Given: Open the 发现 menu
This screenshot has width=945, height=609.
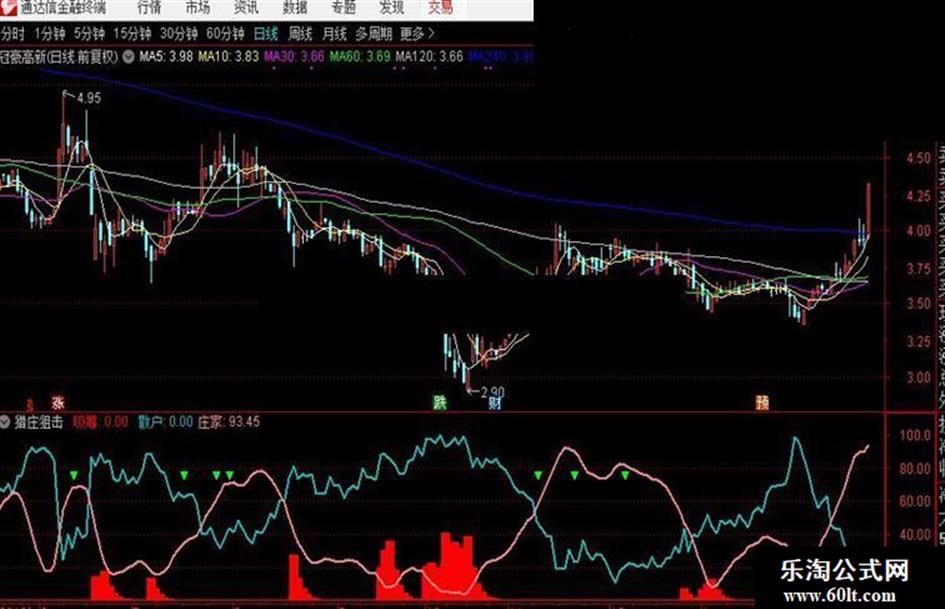Looking at the screenshot, I should point(391,8).
